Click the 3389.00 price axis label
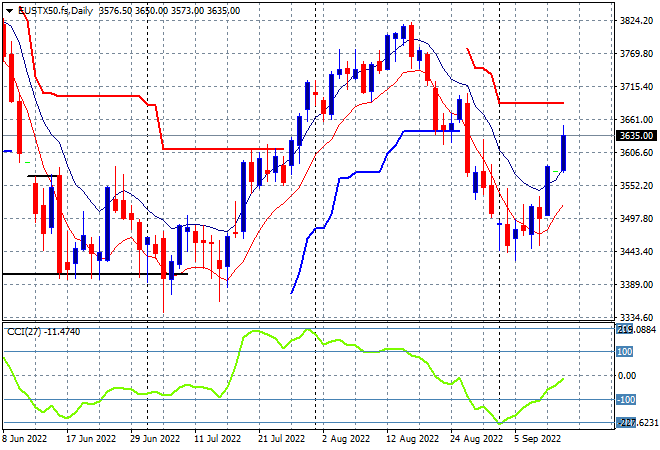 [636, 285]
